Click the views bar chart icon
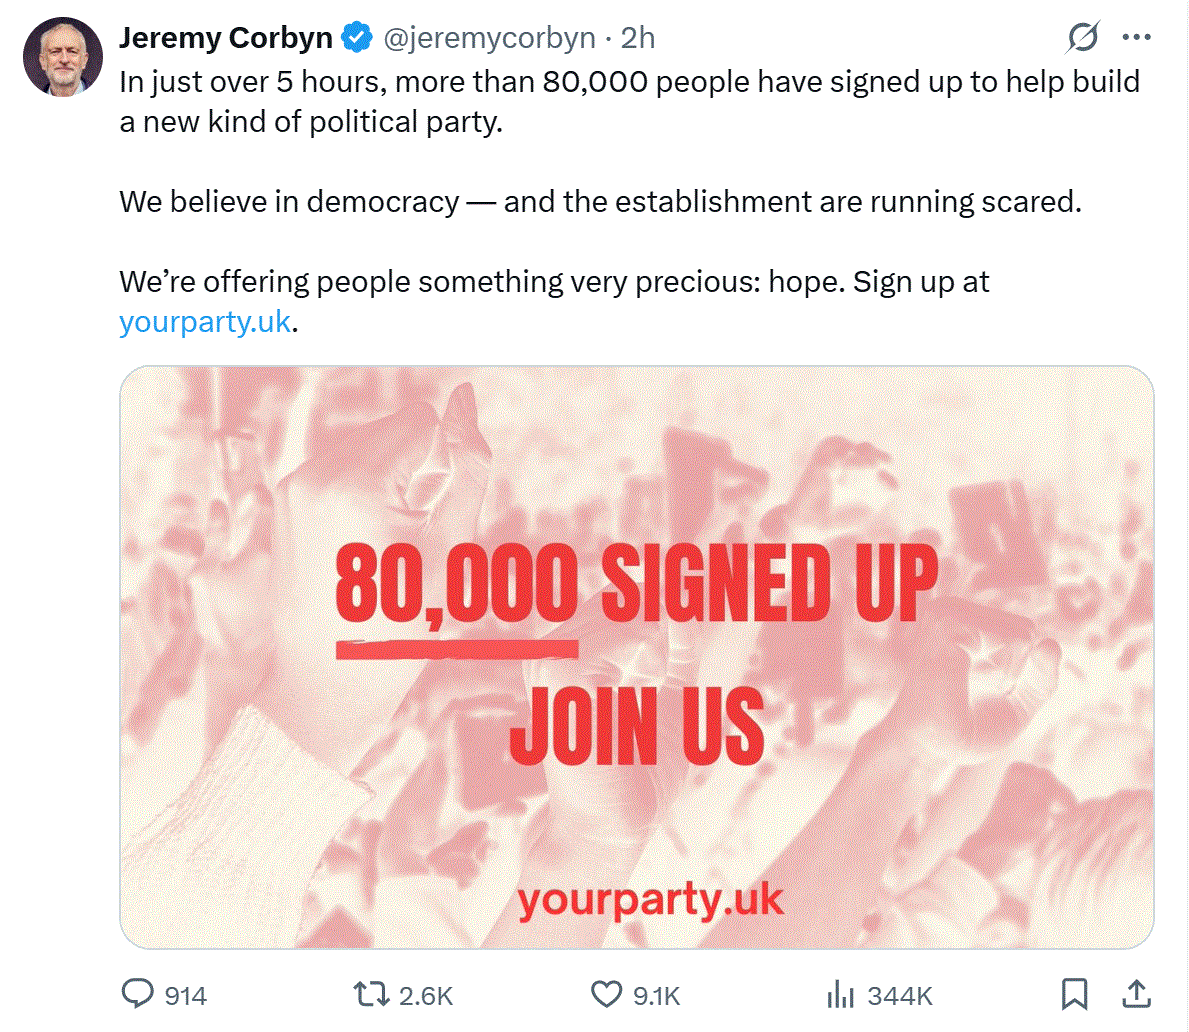This screenshot has height=1032, width=1189. point(840,994)
